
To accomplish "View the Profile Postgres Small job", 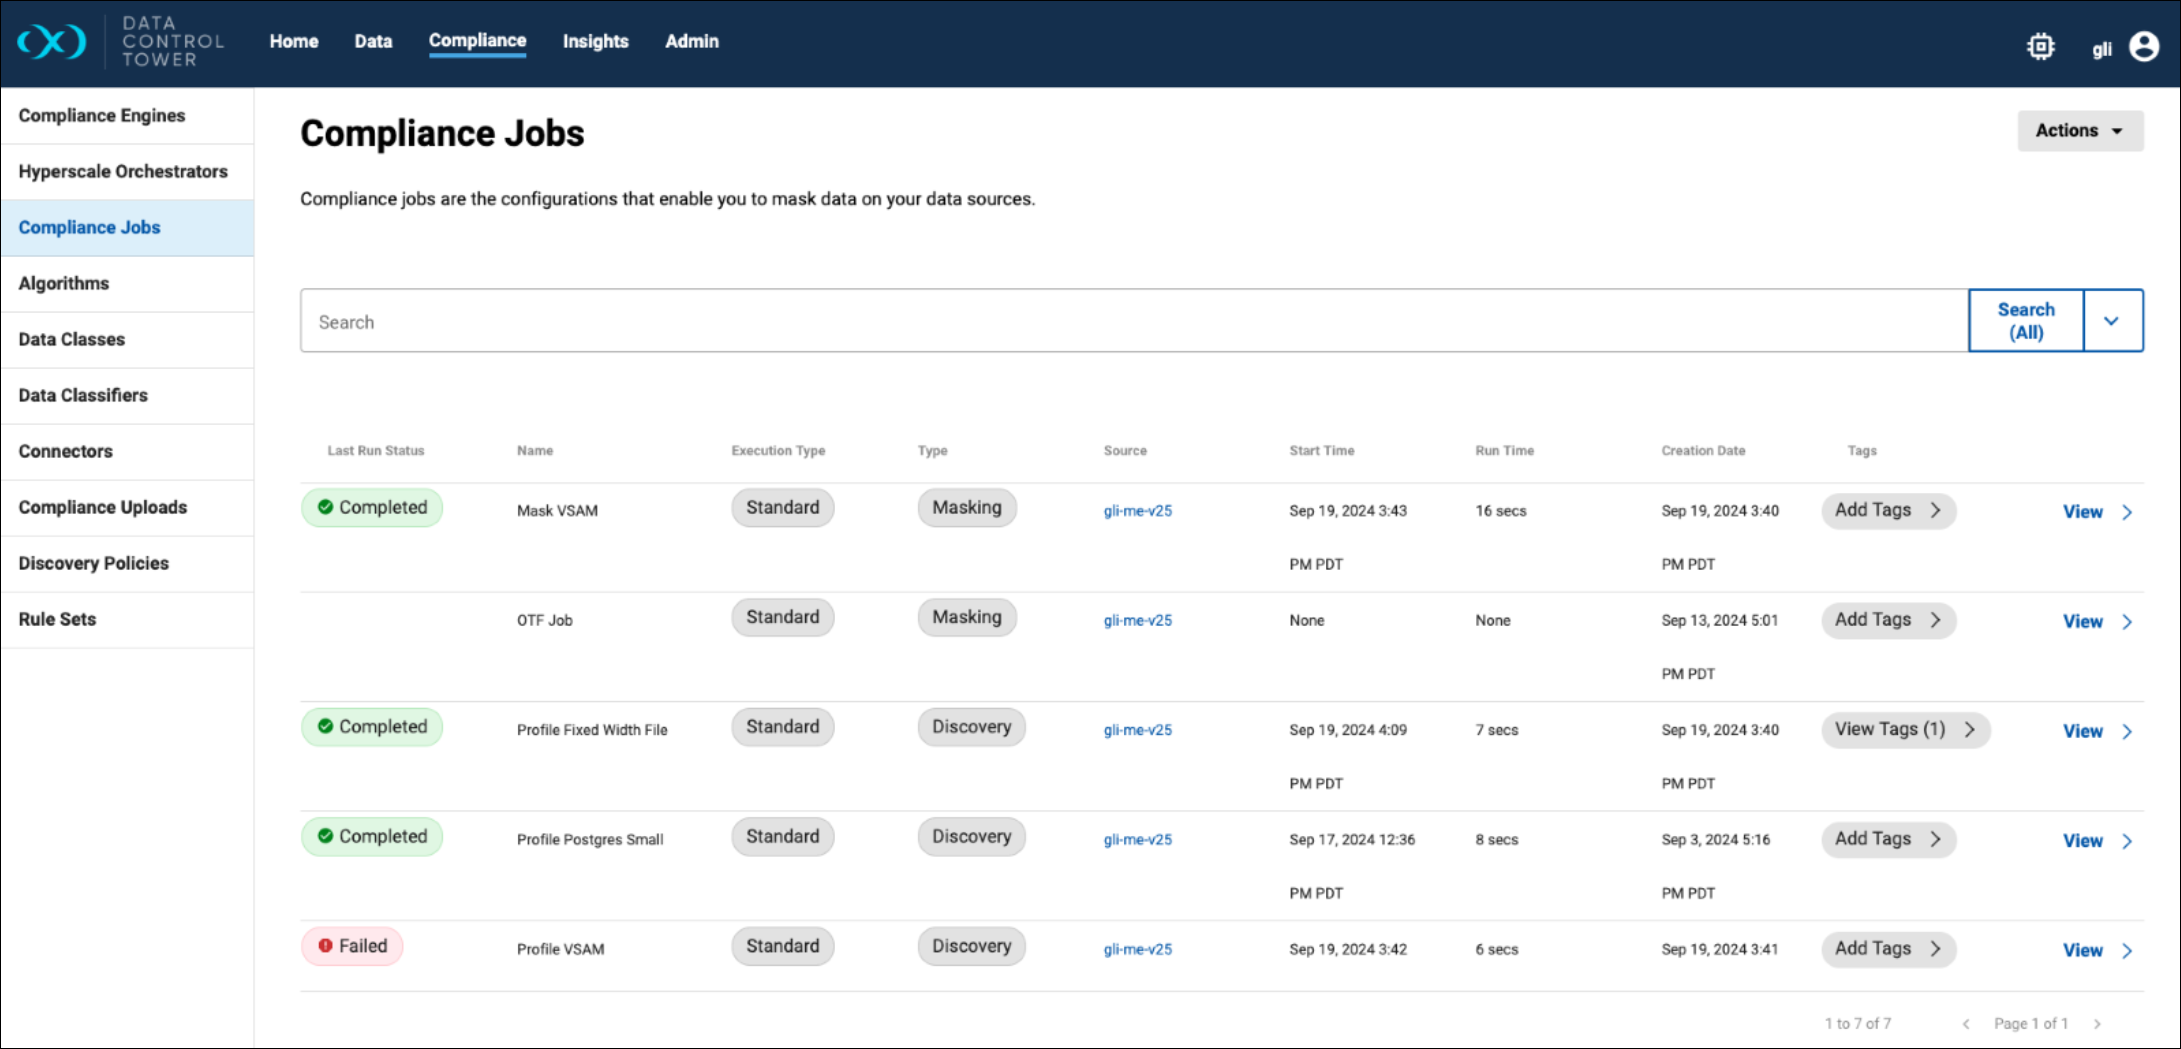I will point(2082,841).
